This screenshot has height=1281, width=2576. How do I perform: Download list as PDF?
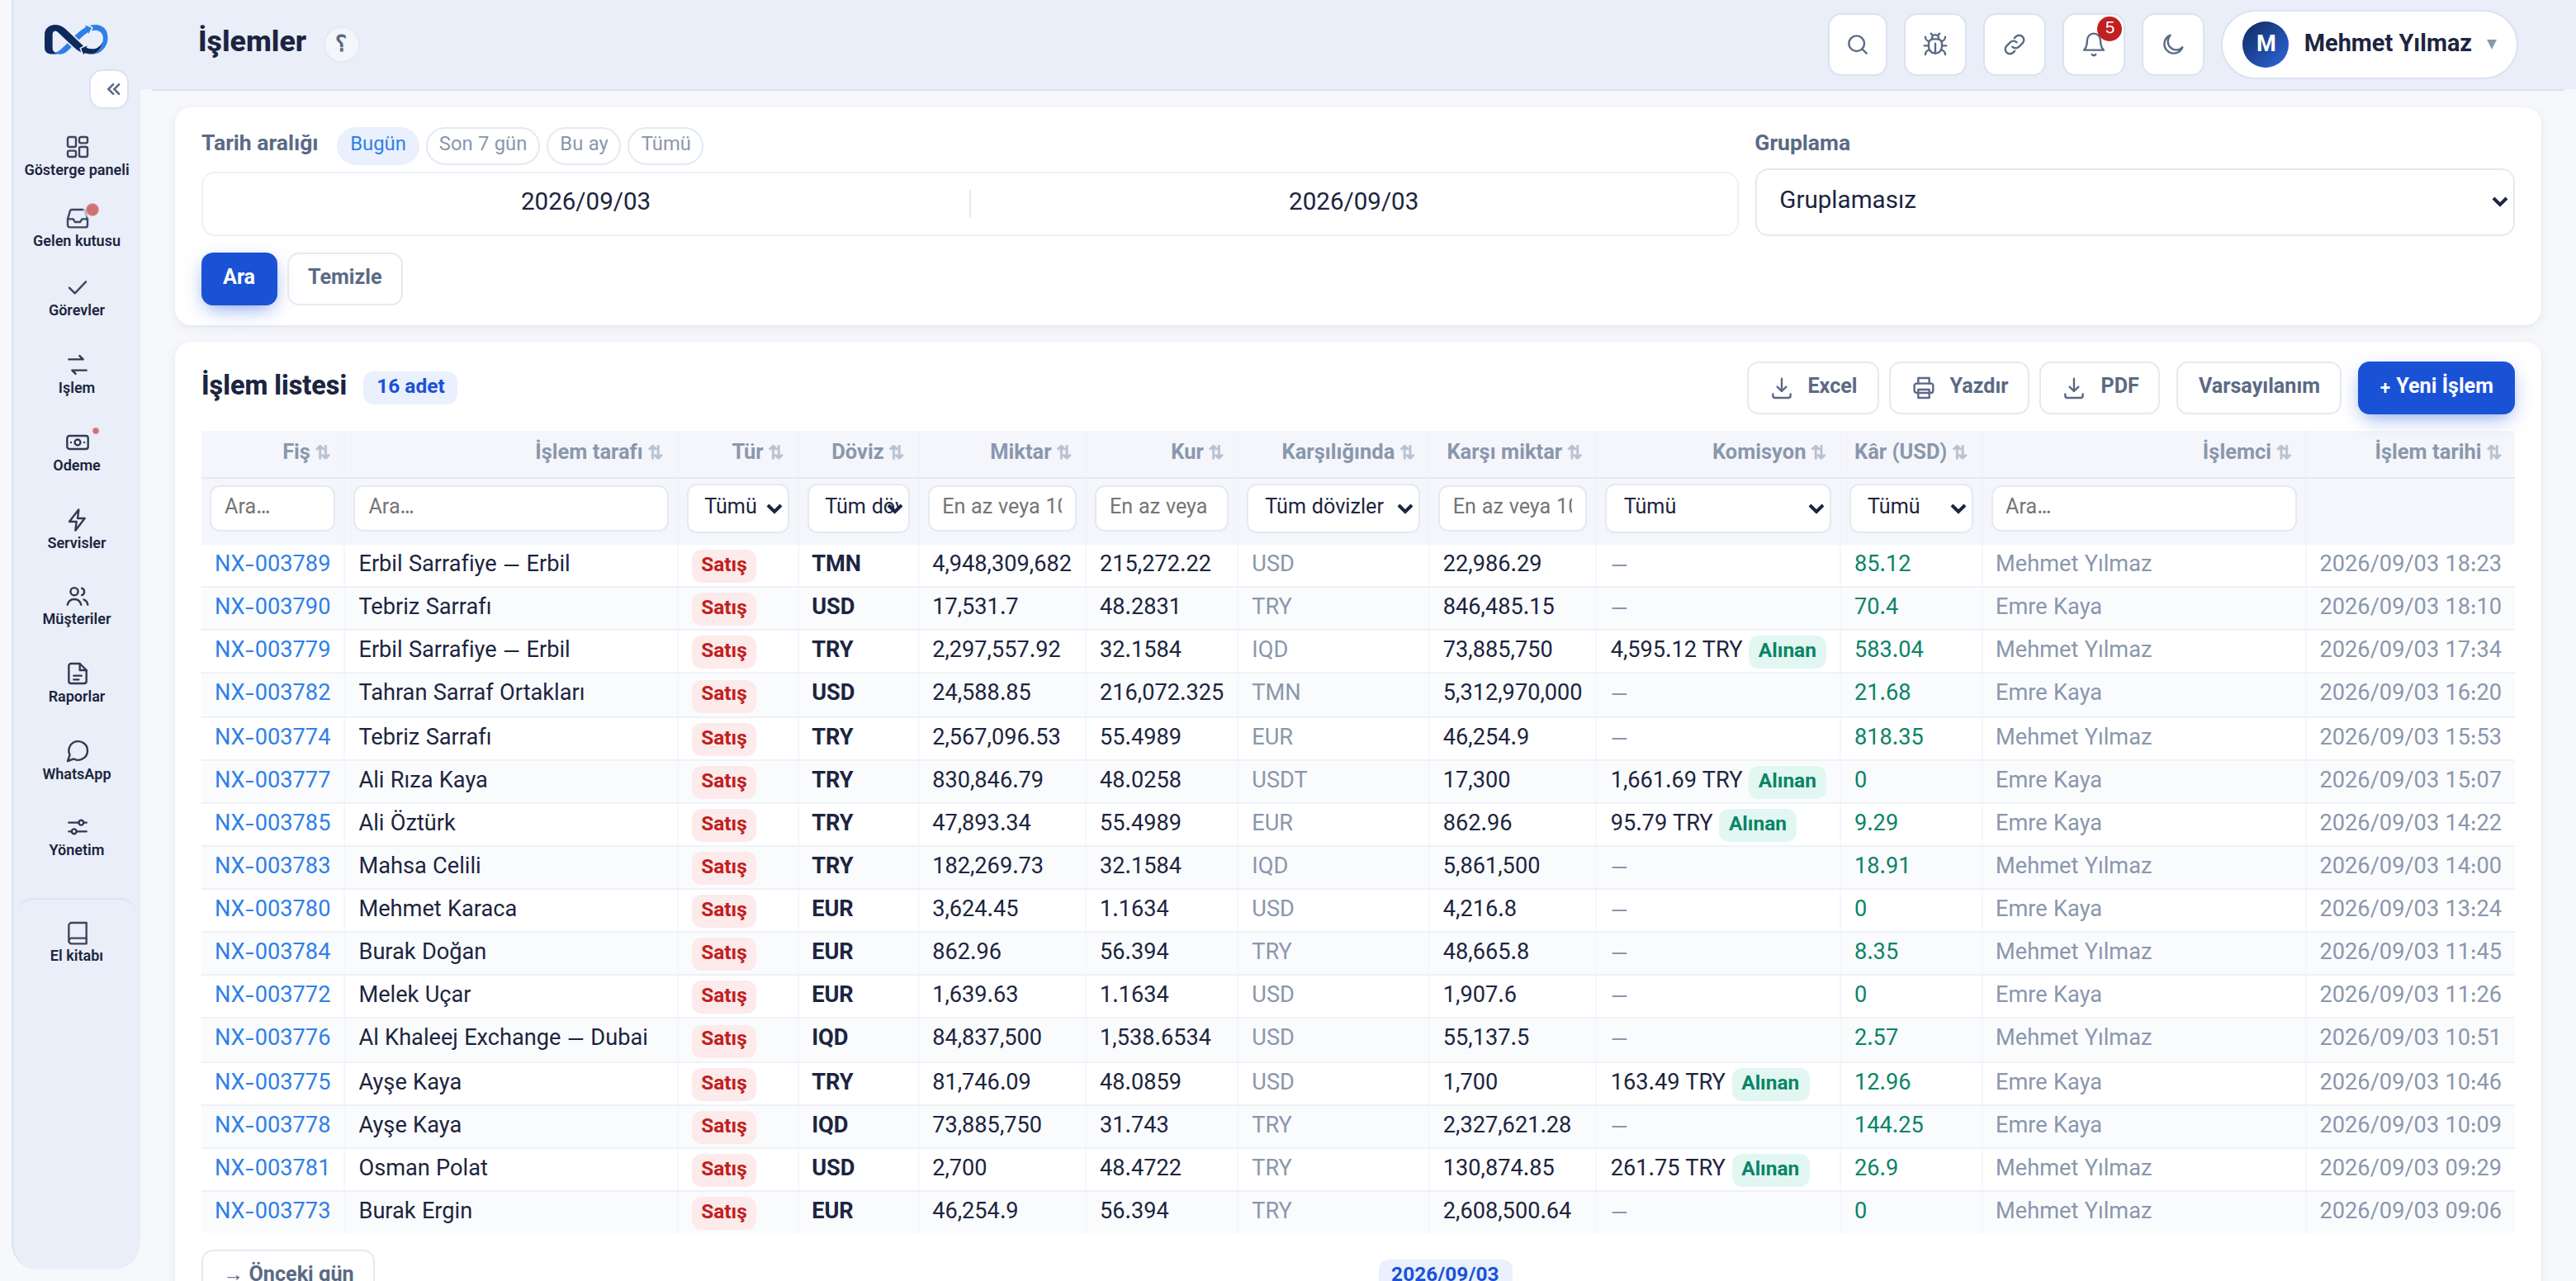coord(2100,387)
